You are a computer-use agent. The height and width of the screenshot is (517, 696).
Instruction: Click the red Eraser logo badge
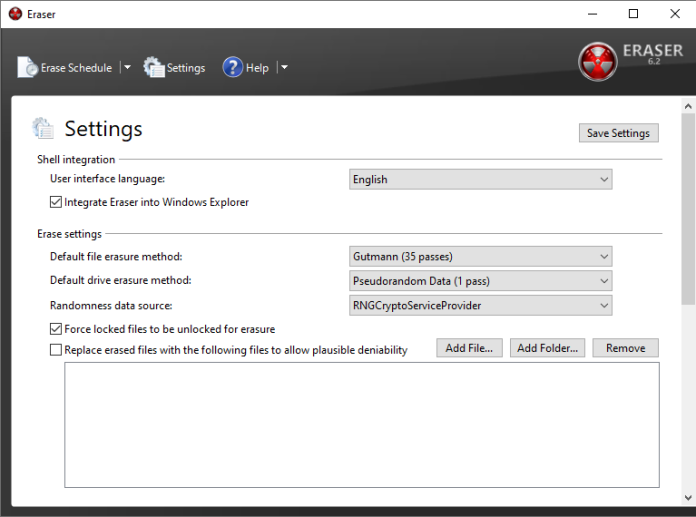point(597,62)
